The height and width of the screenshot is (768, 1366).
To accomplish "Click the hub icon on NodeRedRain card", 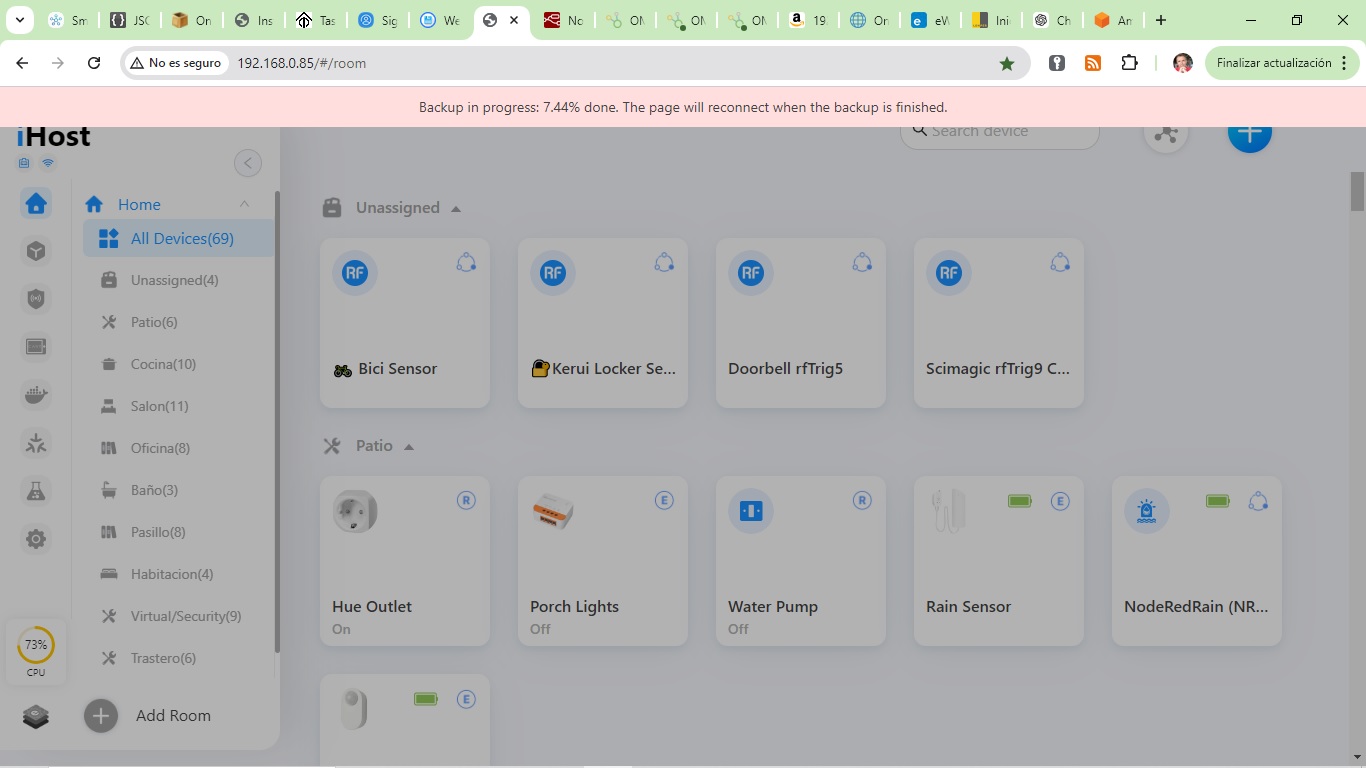I will coord(1258,500).
